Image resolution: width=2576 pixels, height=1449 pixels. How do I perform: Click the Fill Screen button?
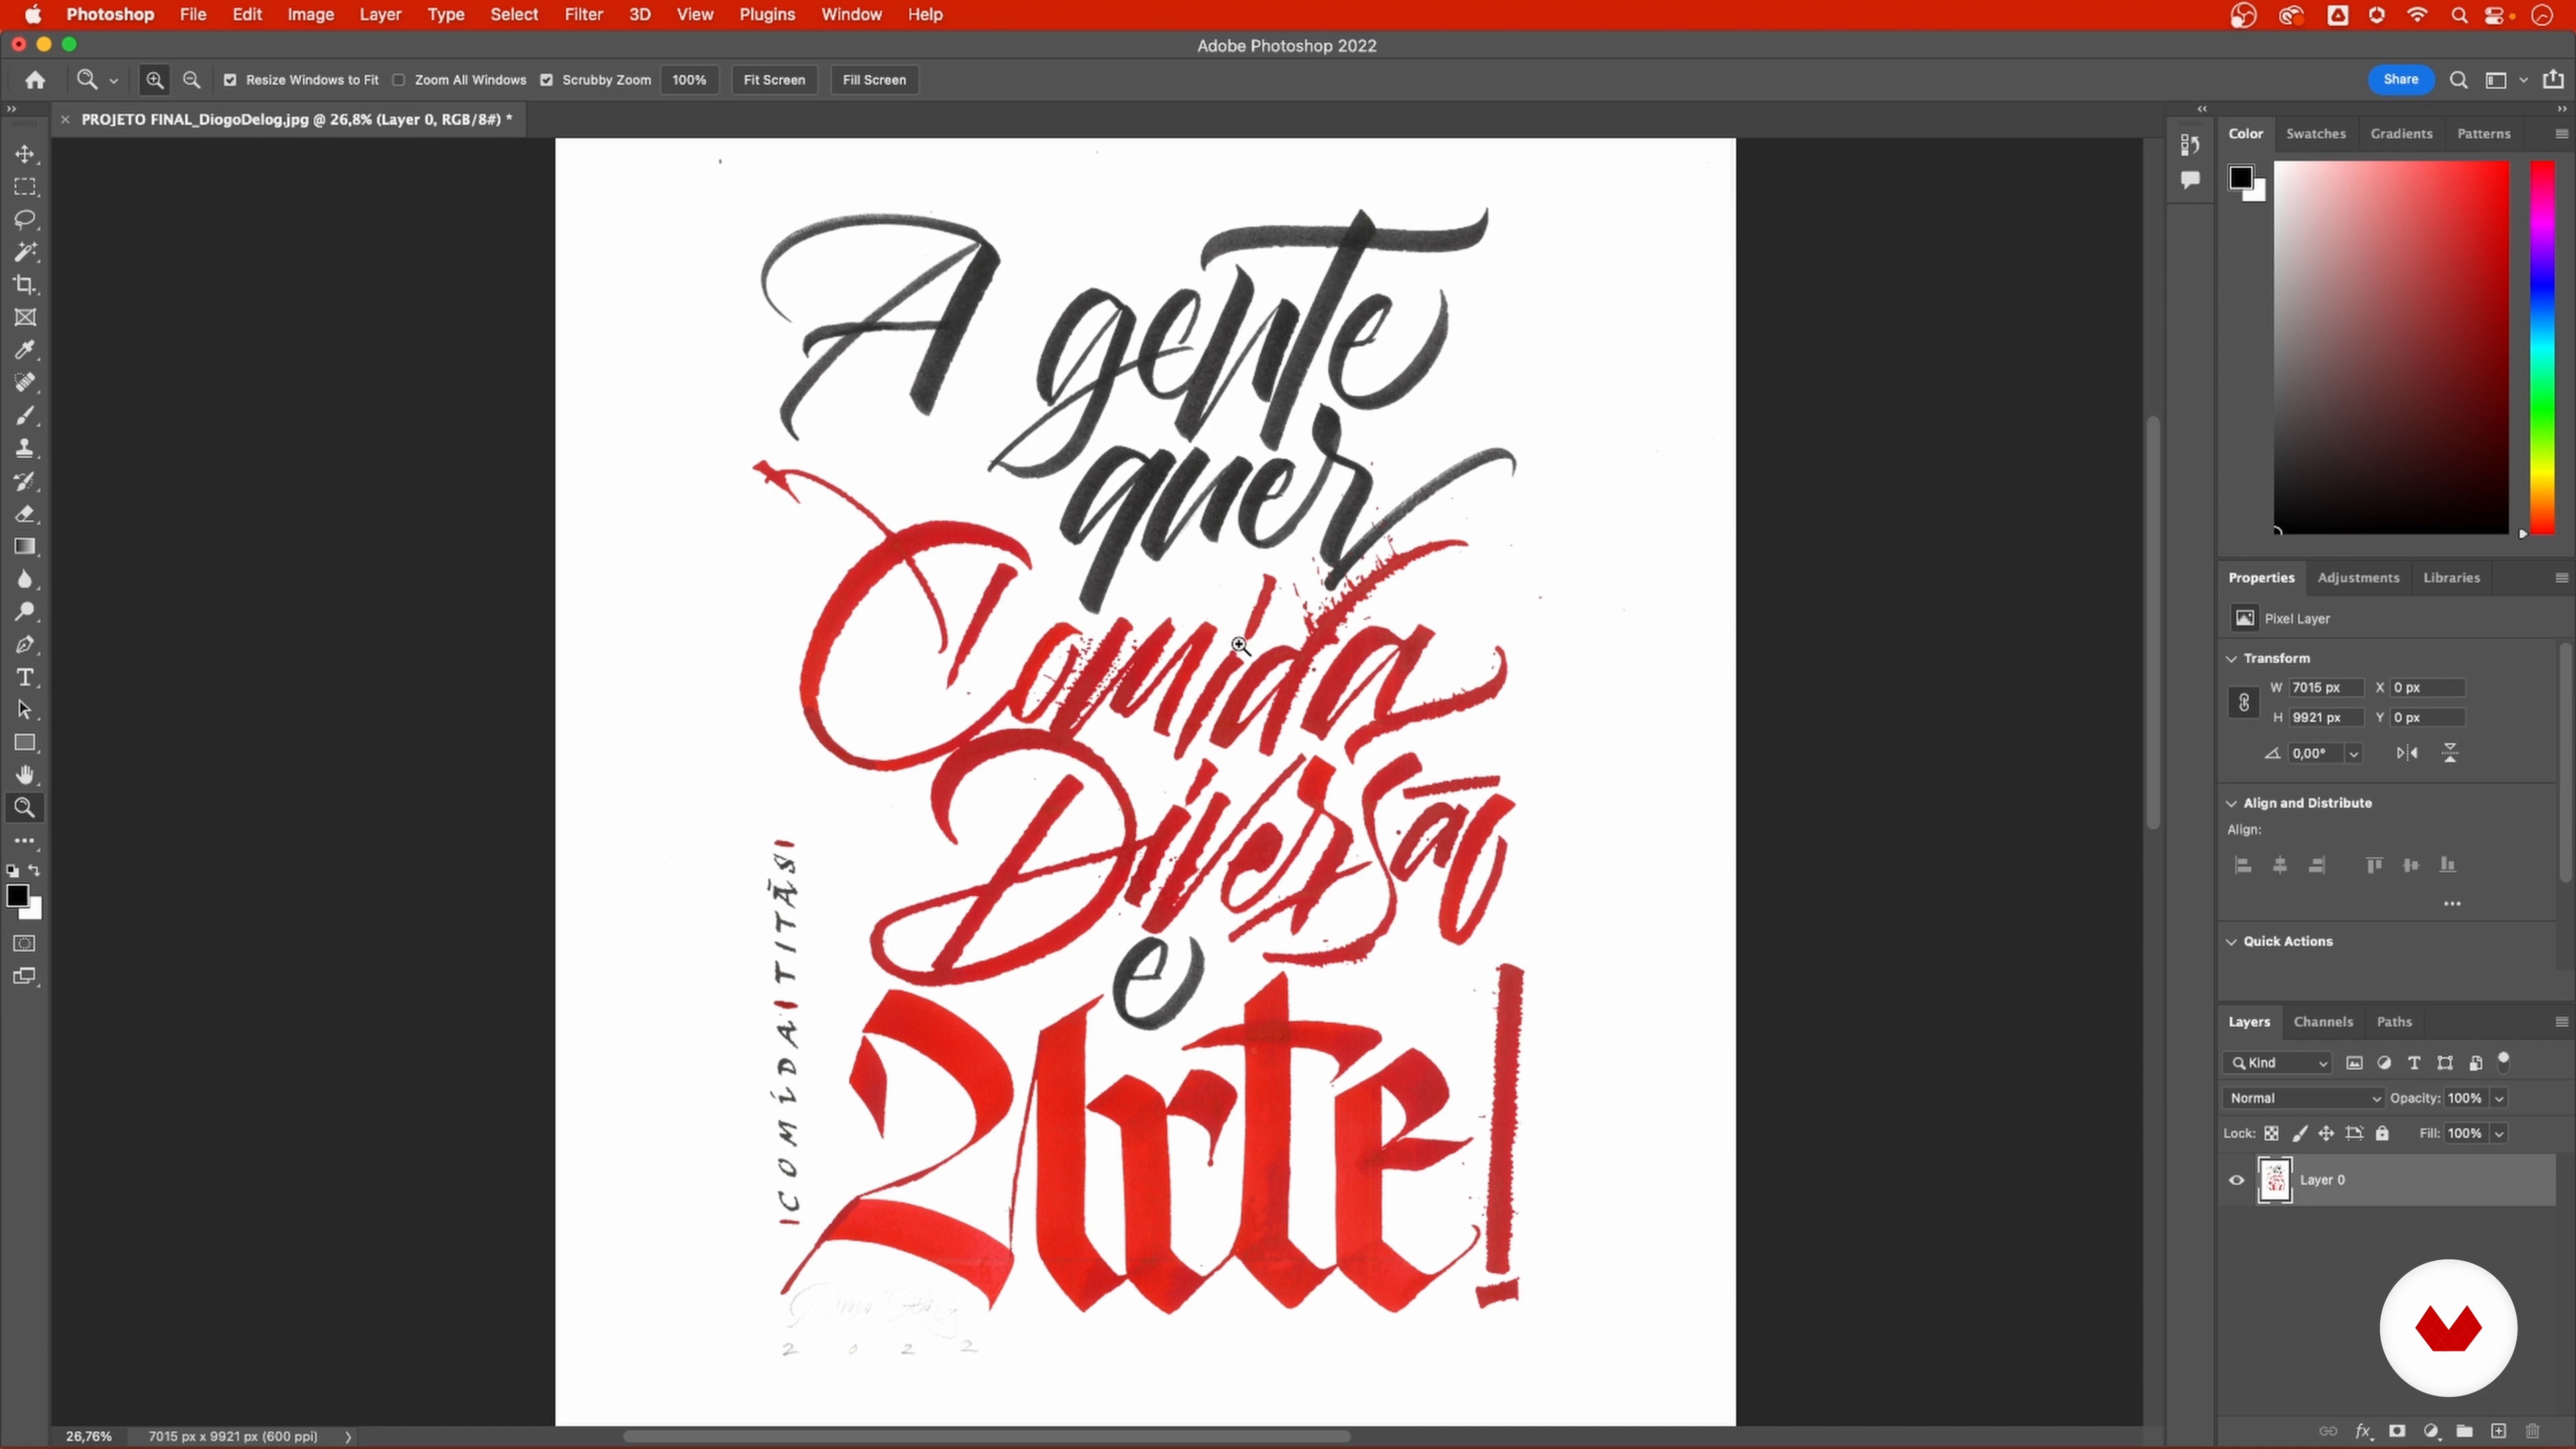point(874,80)
